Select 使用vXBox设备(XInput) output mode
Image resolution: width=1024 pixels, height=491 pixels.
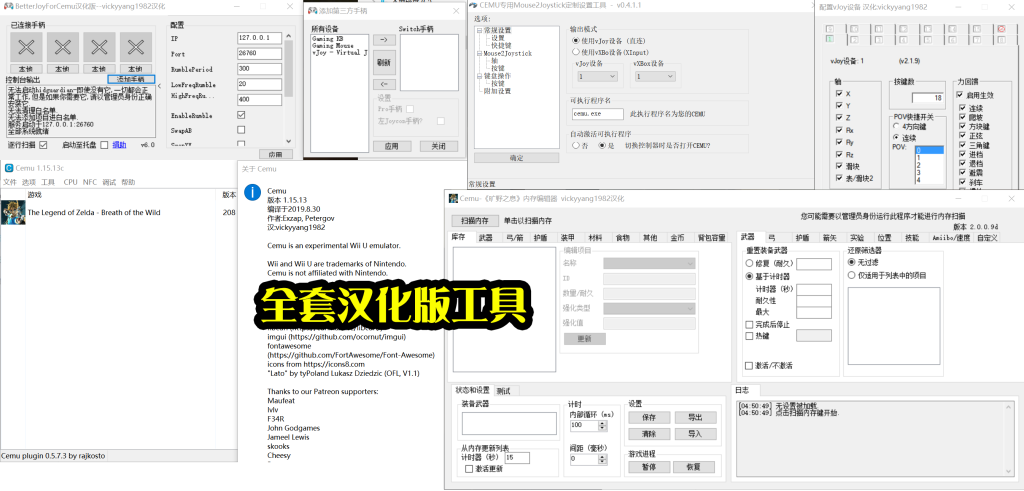(x=575, y=52)
